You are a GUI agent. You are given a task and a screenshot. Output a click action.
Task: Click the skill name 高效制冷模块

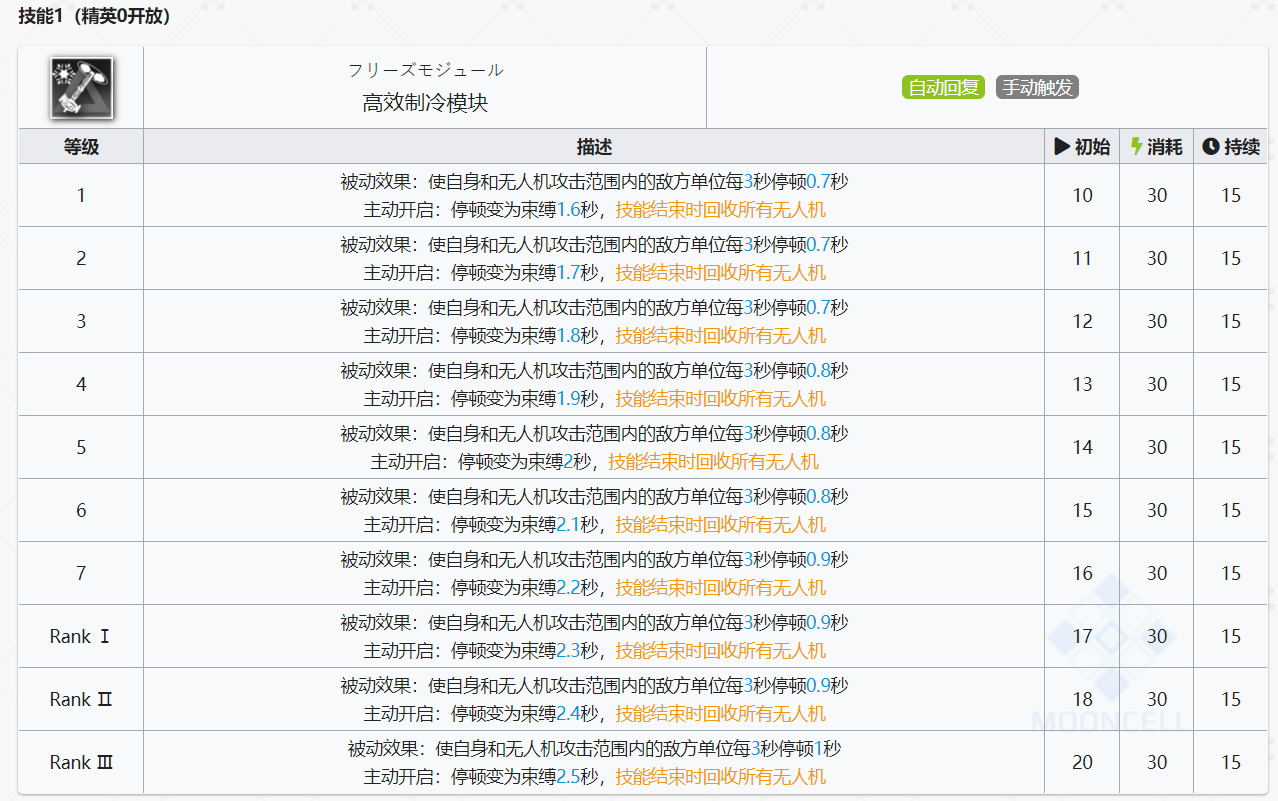[425, 103]
